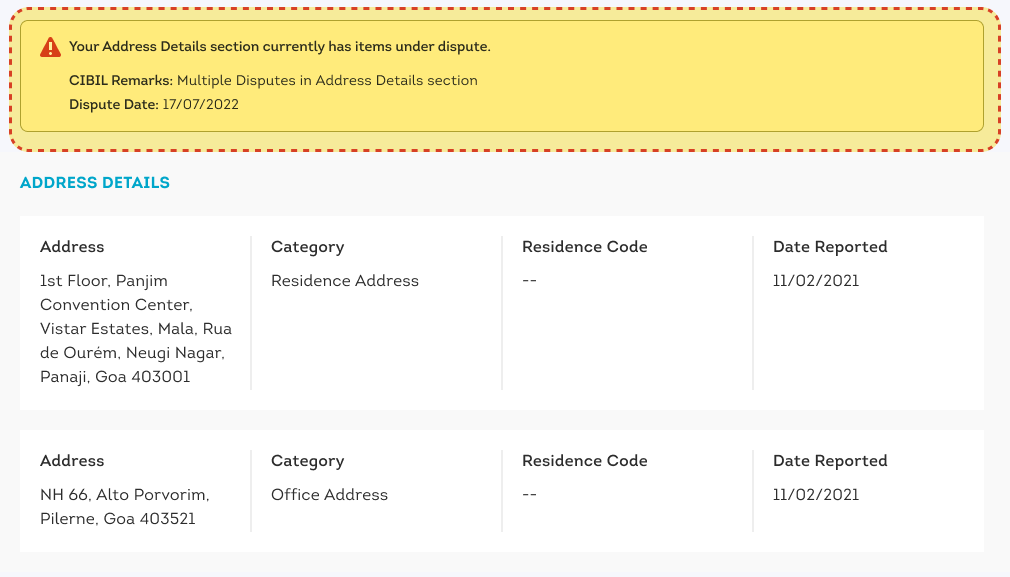Select the dispute alert heading text
Screen dimensions: 1010x577
click(280, 46)
